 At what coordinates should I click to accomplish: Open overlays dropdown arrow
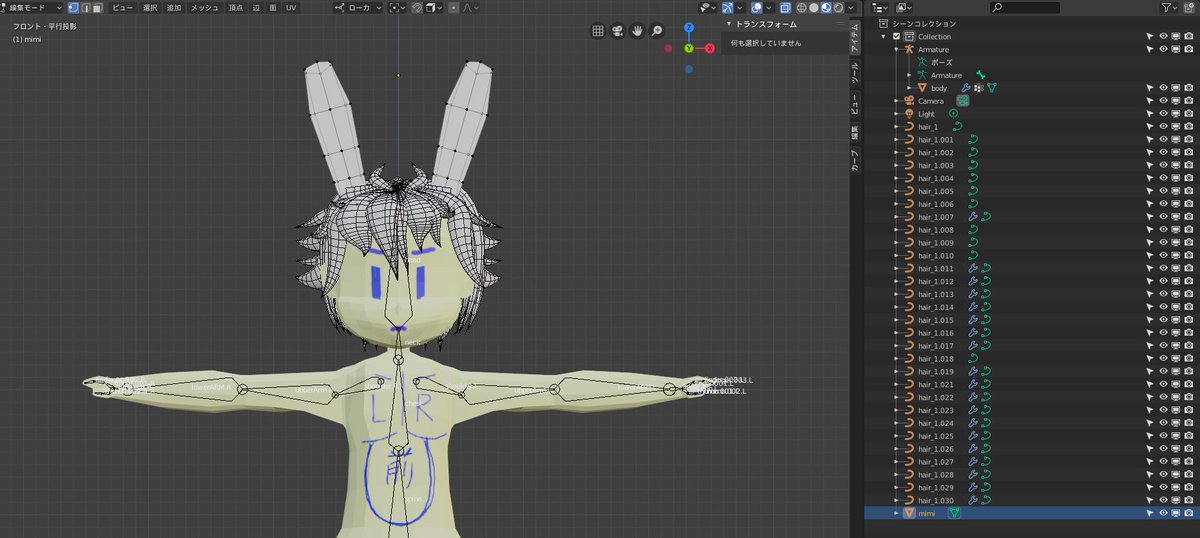click(x=768, y=7)
